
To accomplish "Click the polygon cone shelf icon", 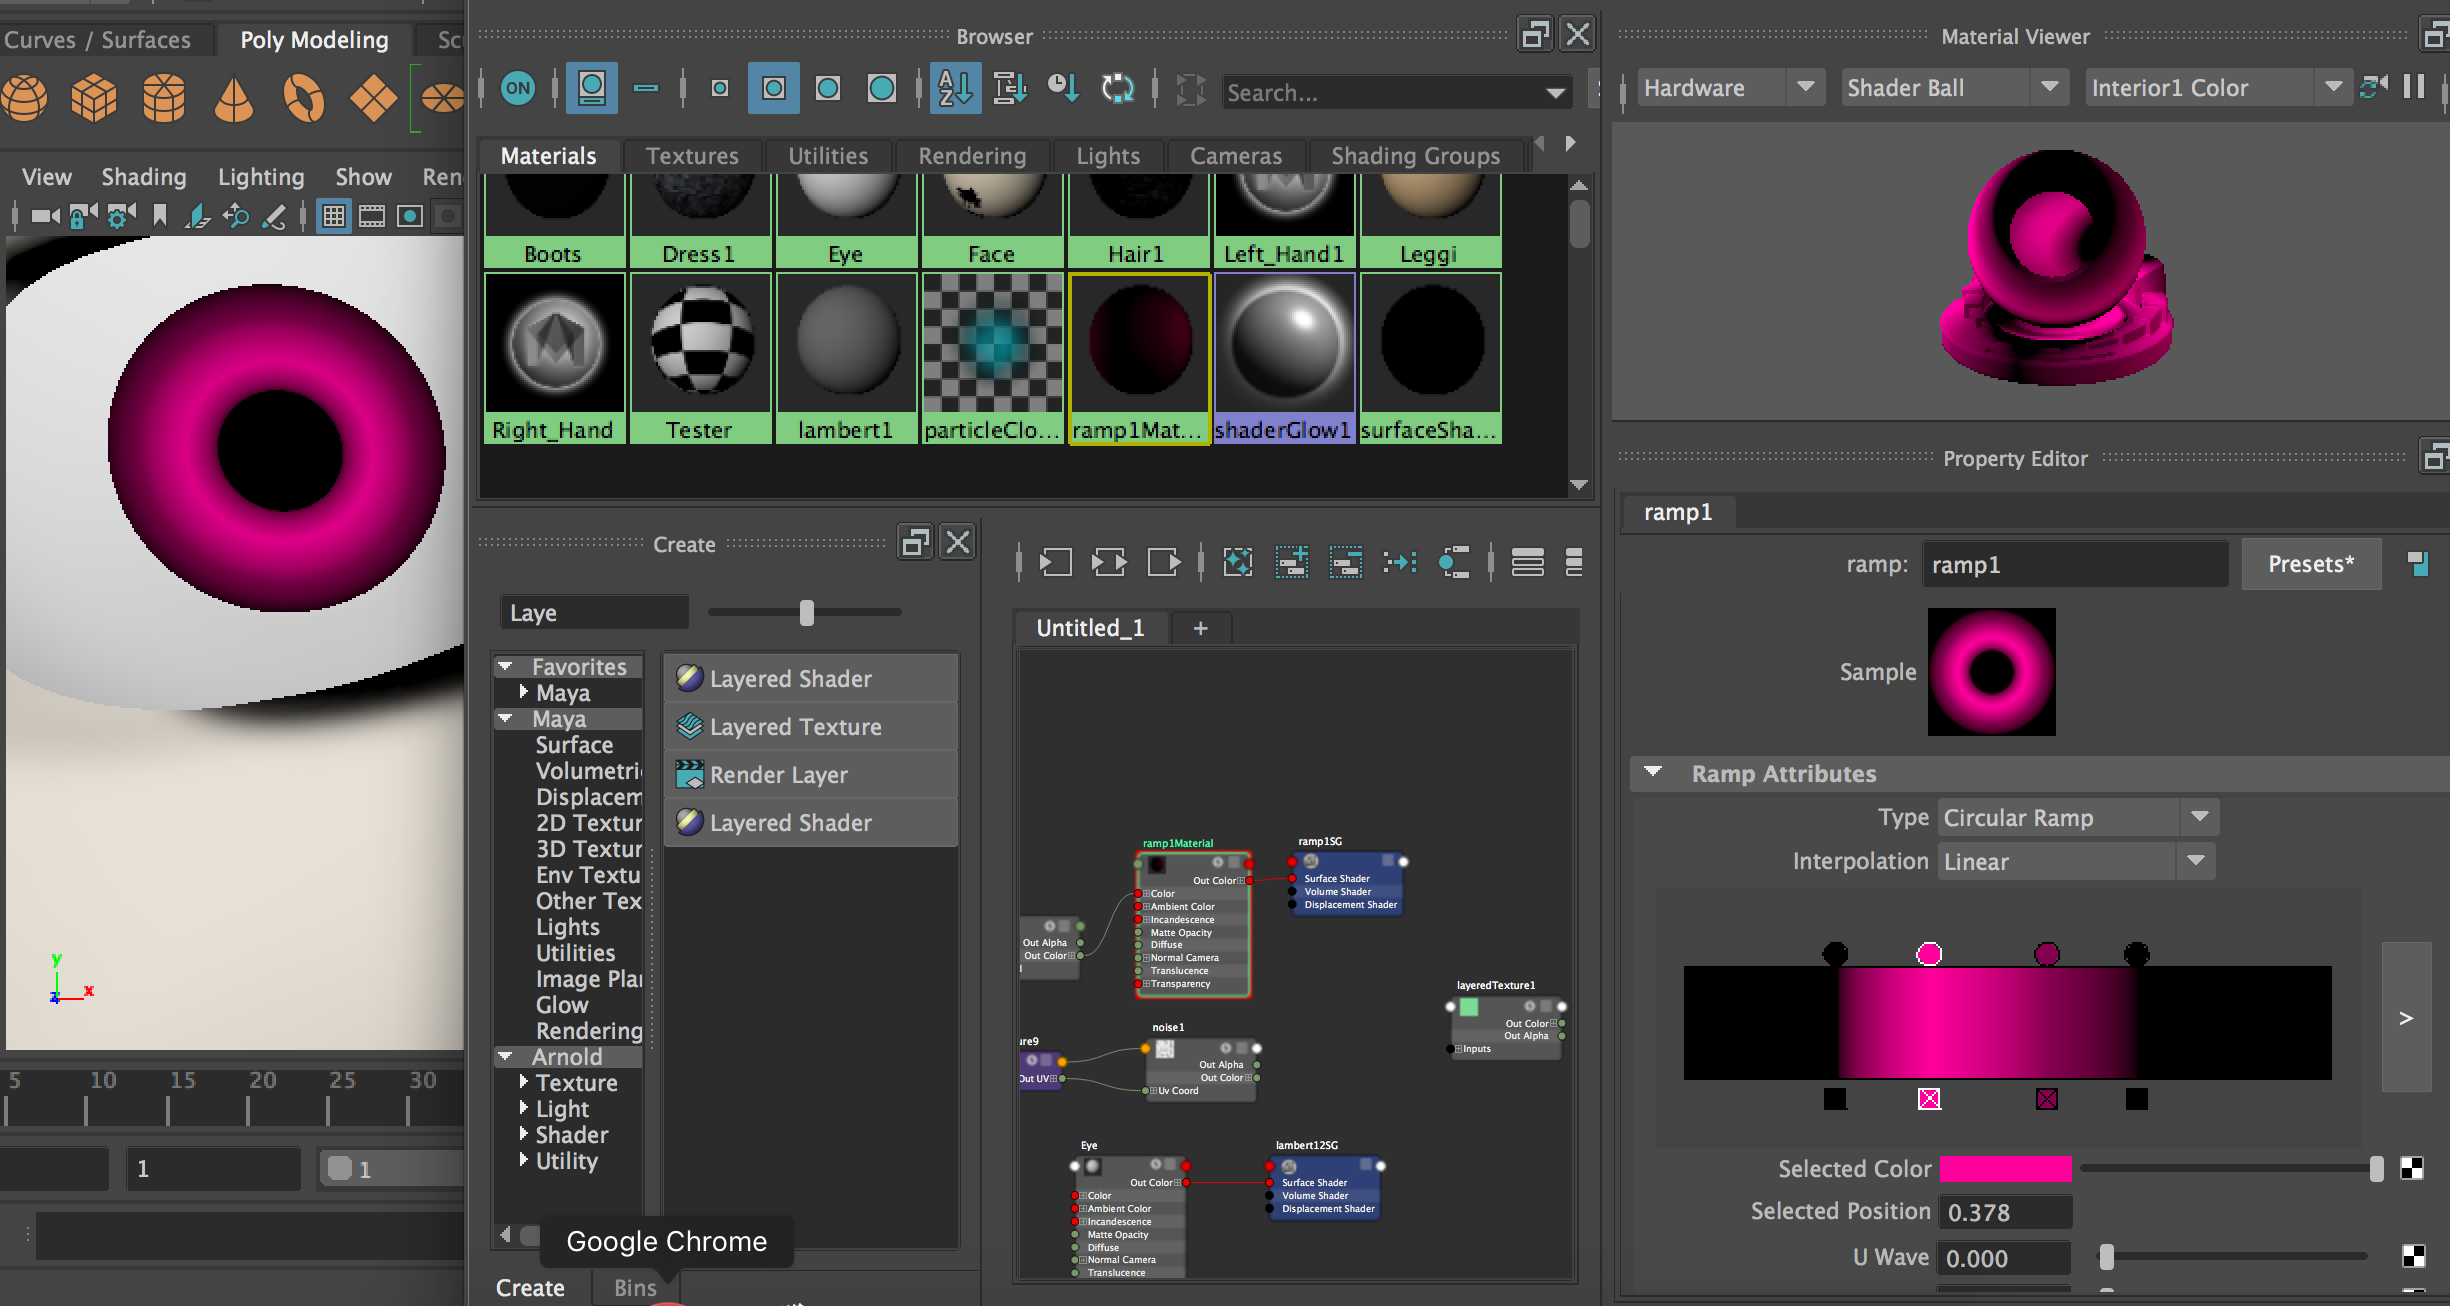I will pyautogui.click(x=234, y=98).
